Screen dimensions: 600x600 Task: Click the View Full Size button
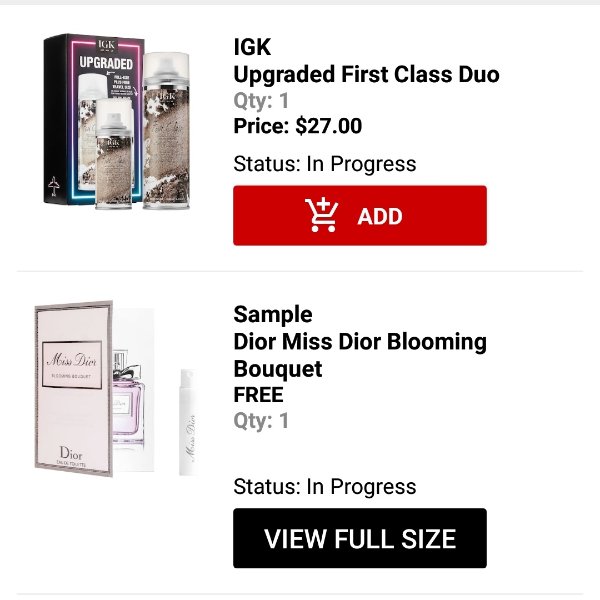pos(360,538)
